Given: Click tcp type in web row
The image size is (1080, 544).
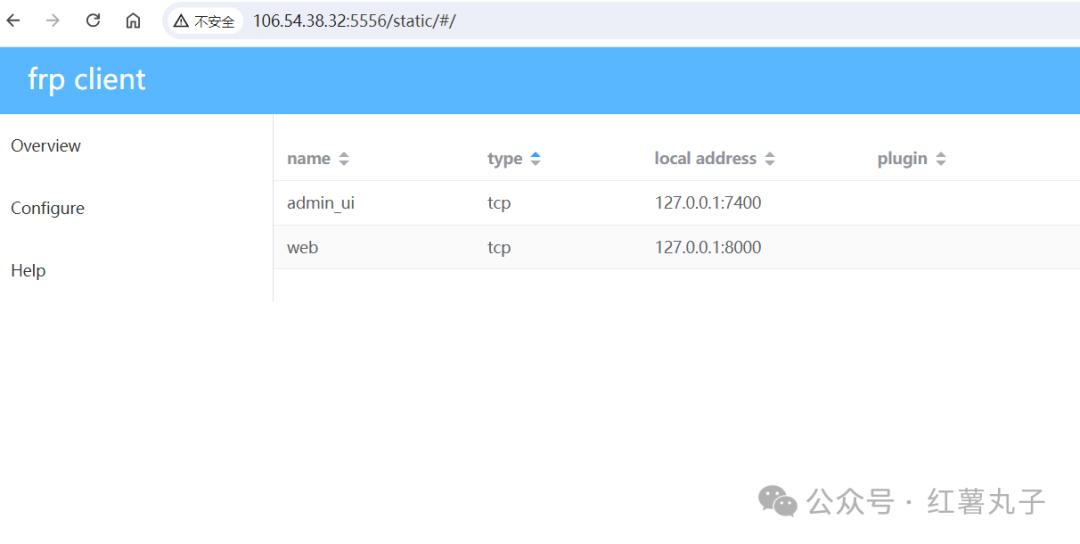Looking at the screenshot, I should point(499,248).
